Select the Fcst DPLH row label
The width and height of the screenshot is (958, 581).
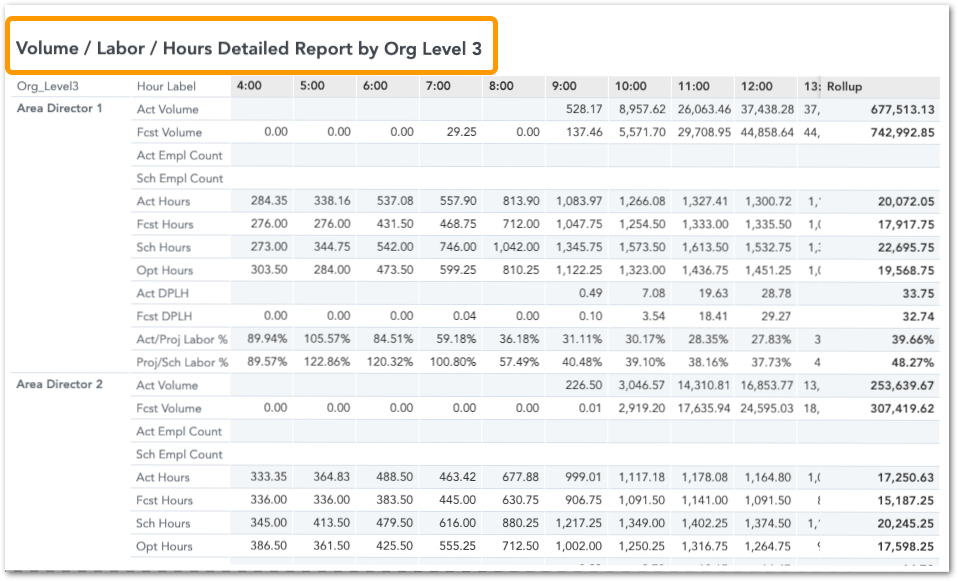tap(164, 316)
